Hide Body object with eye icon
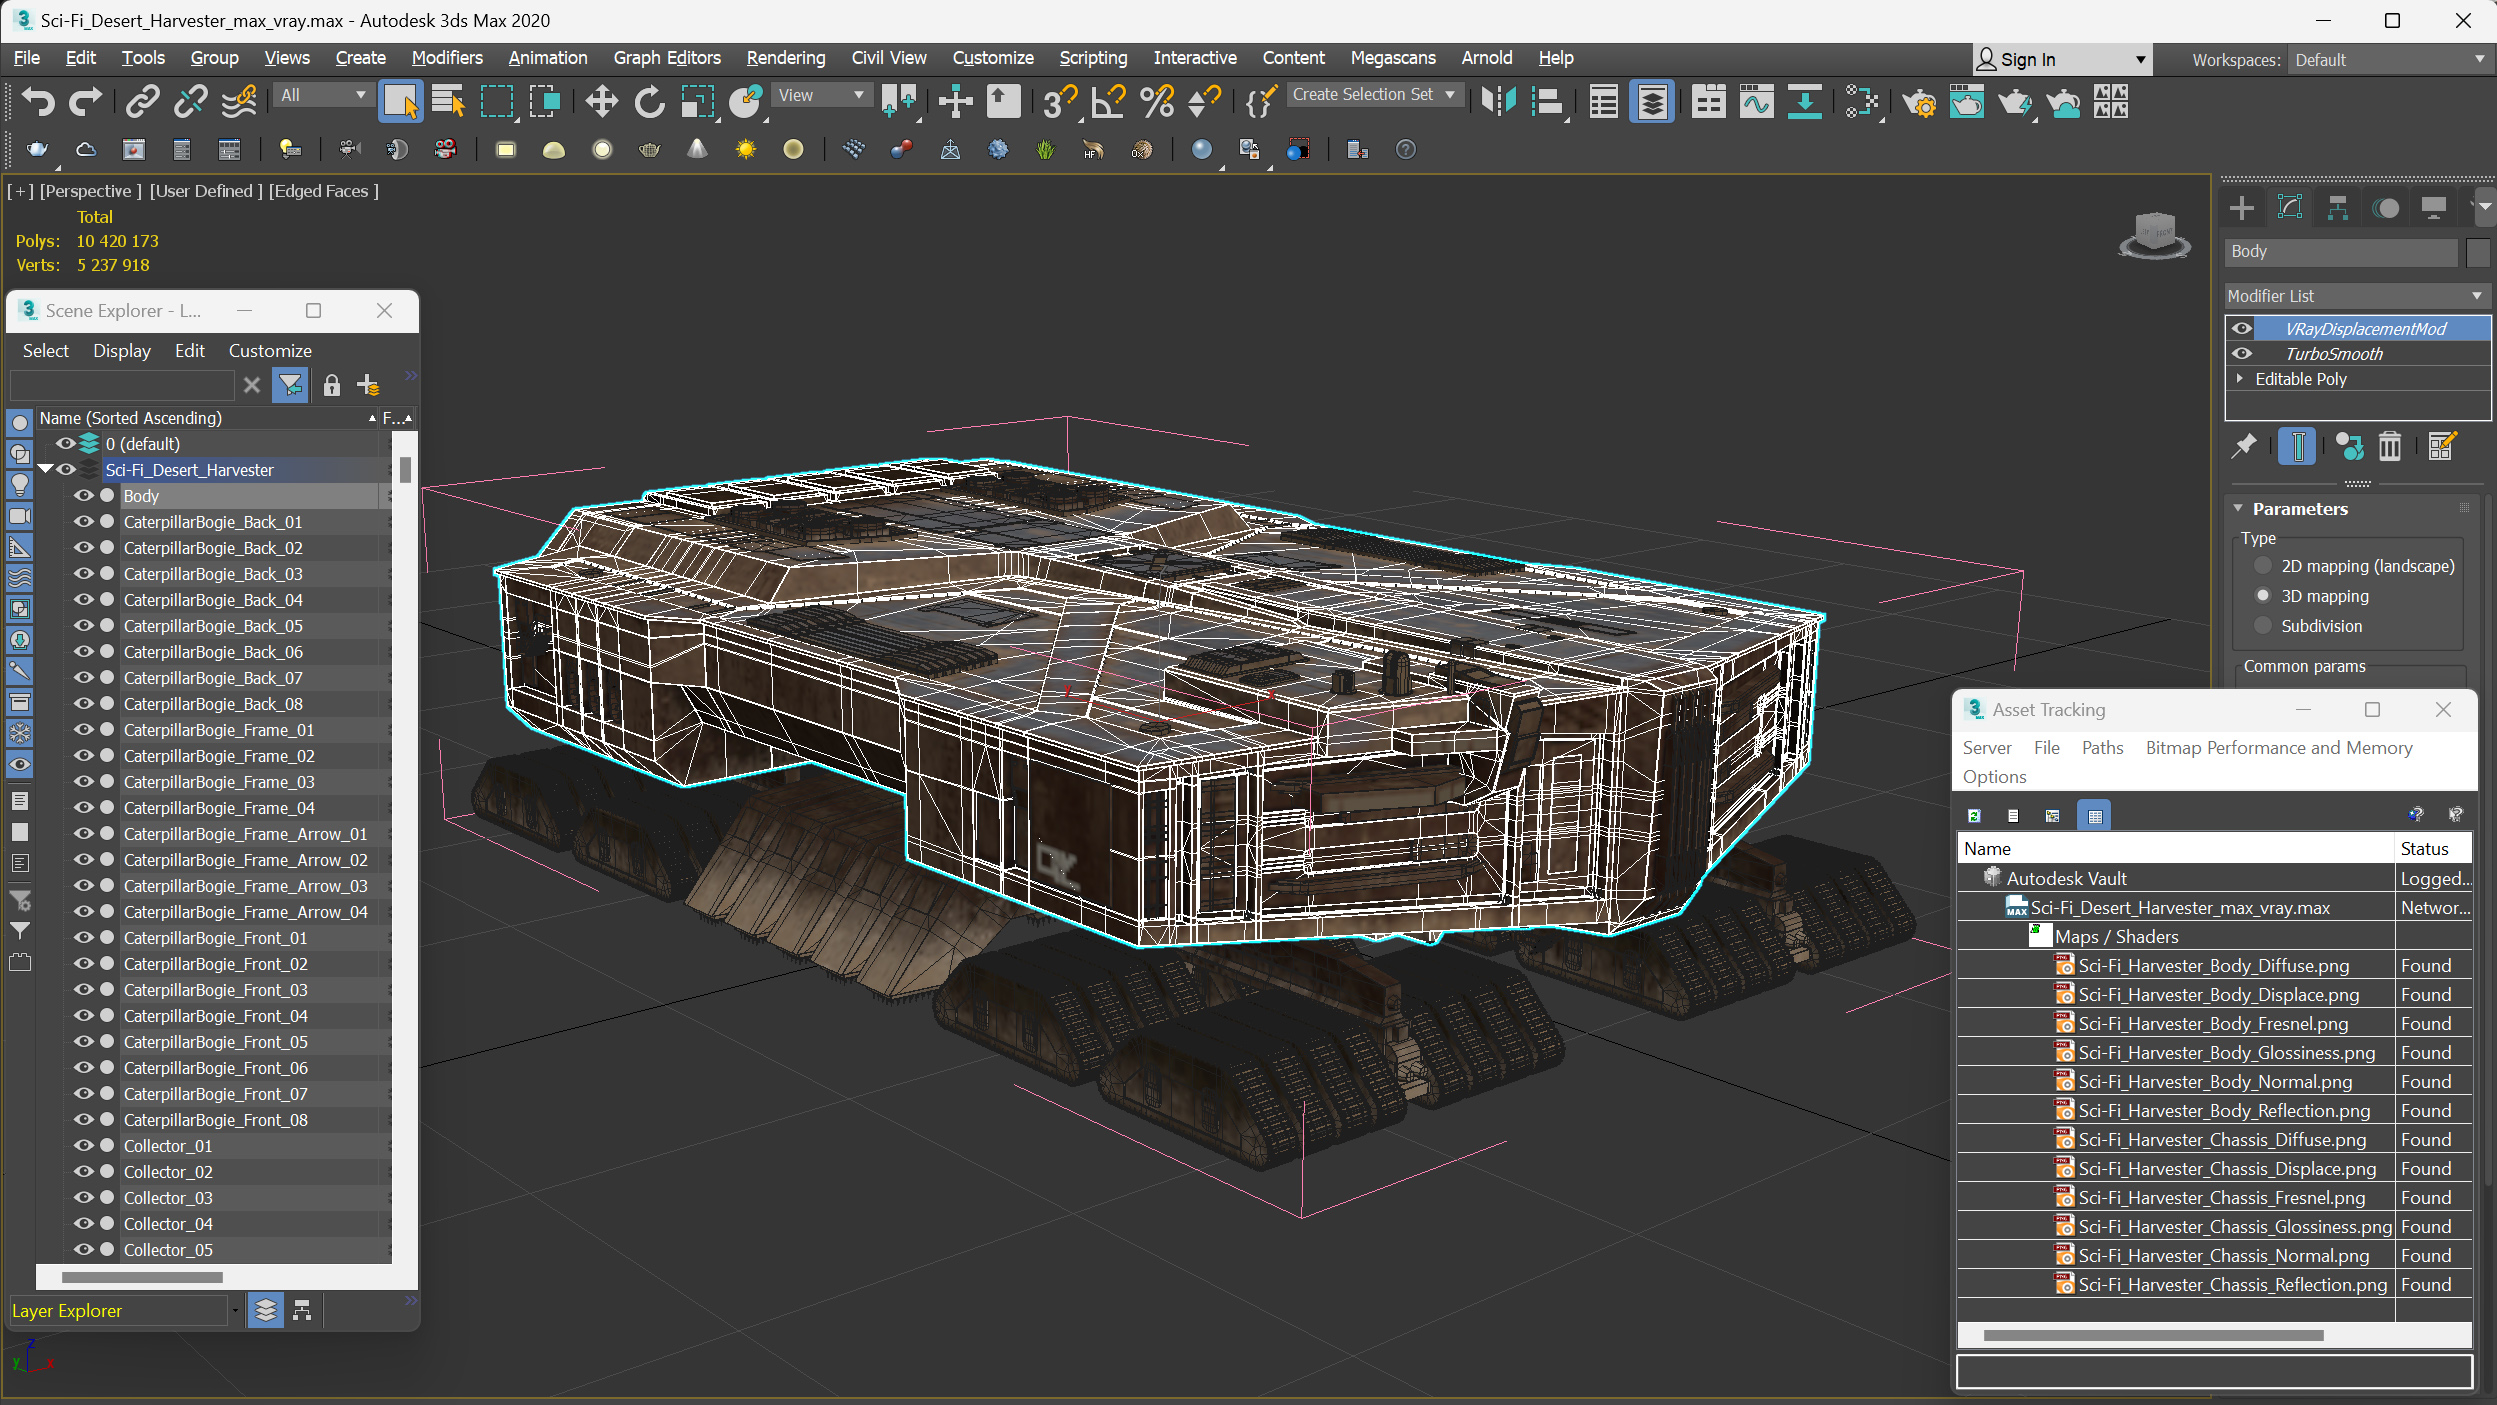Viewport: 2497px width, 1405px height. pyautogui.click(x=84, y=496)
